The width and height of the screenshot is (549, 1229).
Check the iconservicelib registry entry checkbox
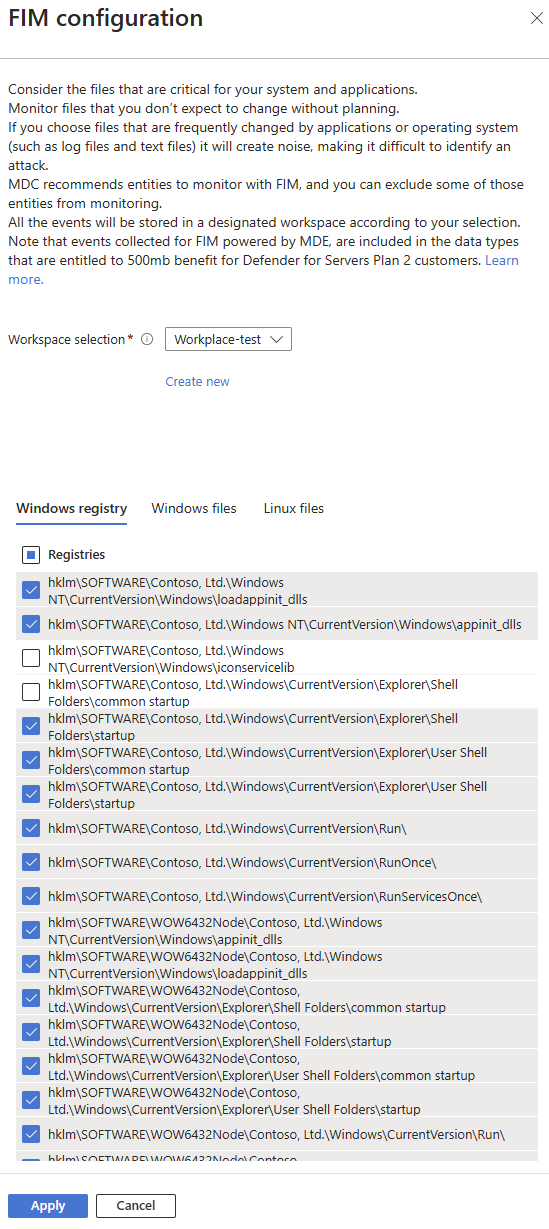tap(31, 658)
